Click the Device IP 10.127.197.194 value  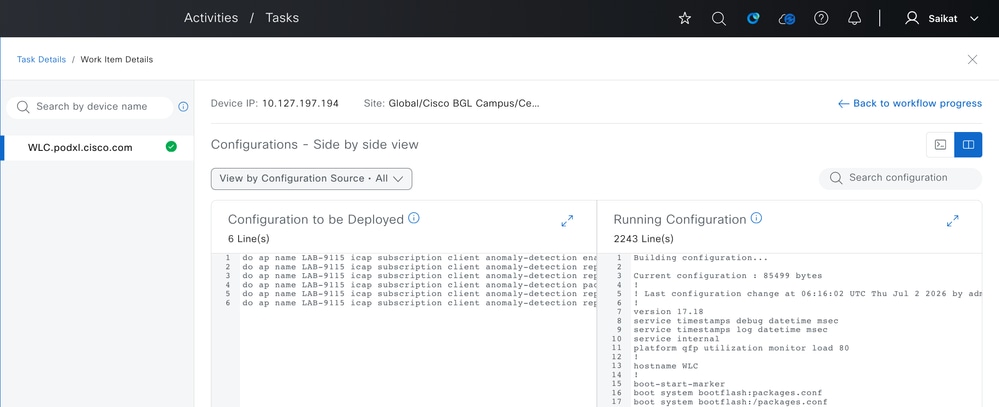pyautogui.click(x=300, y=103)
